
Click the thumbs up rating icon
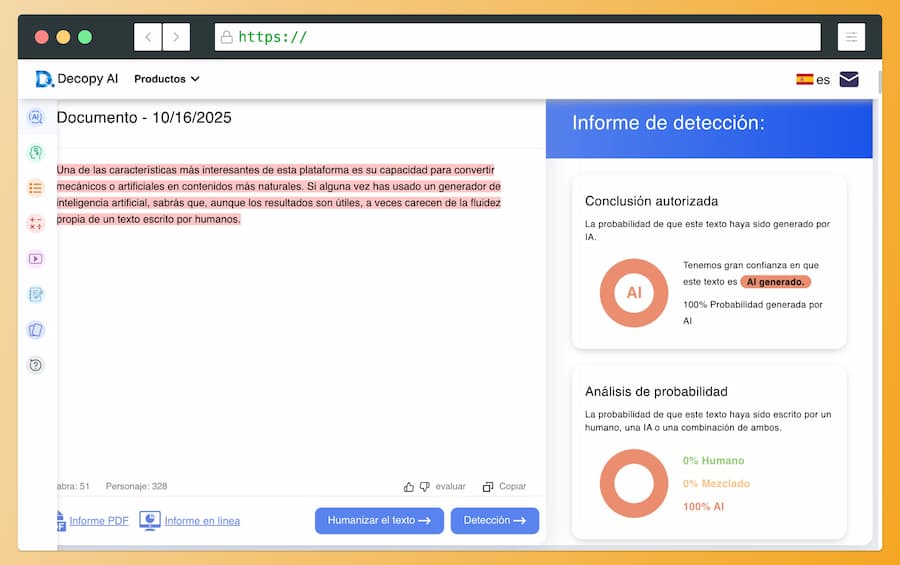click(409, 487)
